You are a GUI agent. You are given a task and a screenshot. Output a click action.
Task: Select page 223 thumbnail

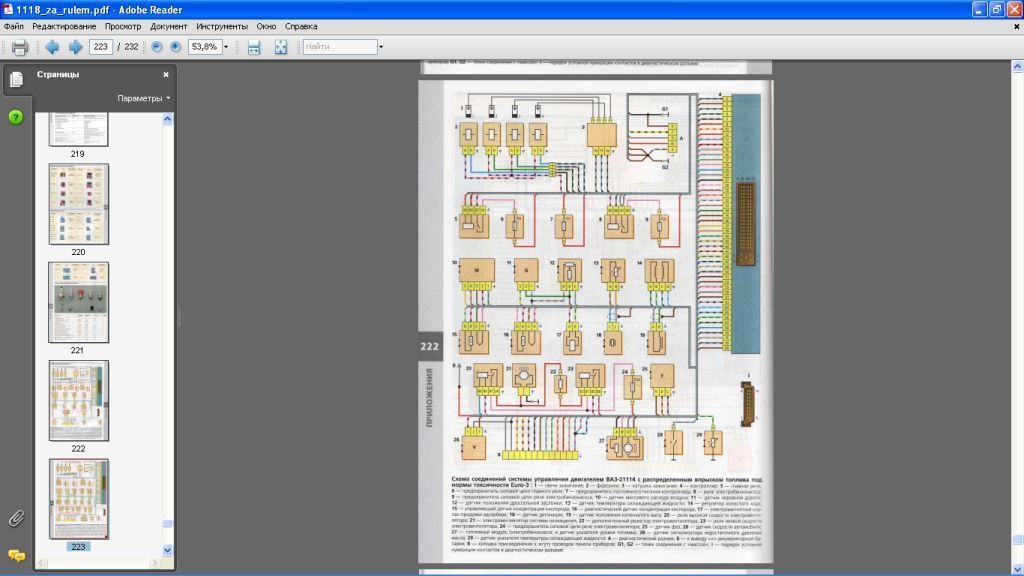click(78, 499)
